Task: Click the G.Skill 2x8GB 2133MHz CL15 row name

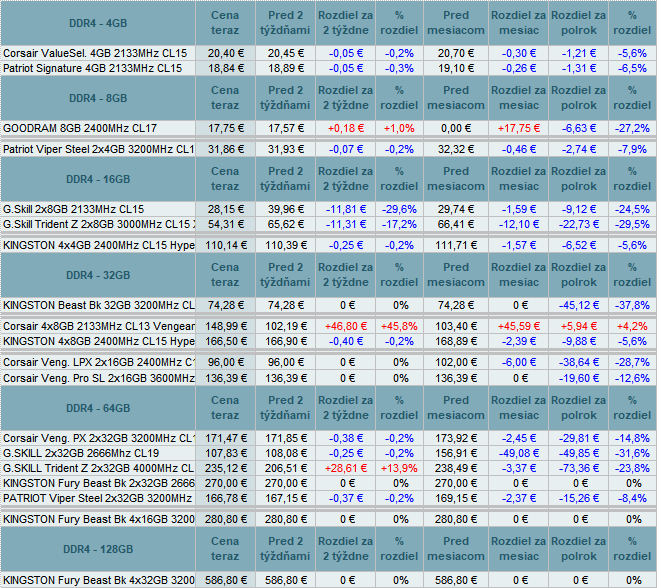Action: [73, 209]
